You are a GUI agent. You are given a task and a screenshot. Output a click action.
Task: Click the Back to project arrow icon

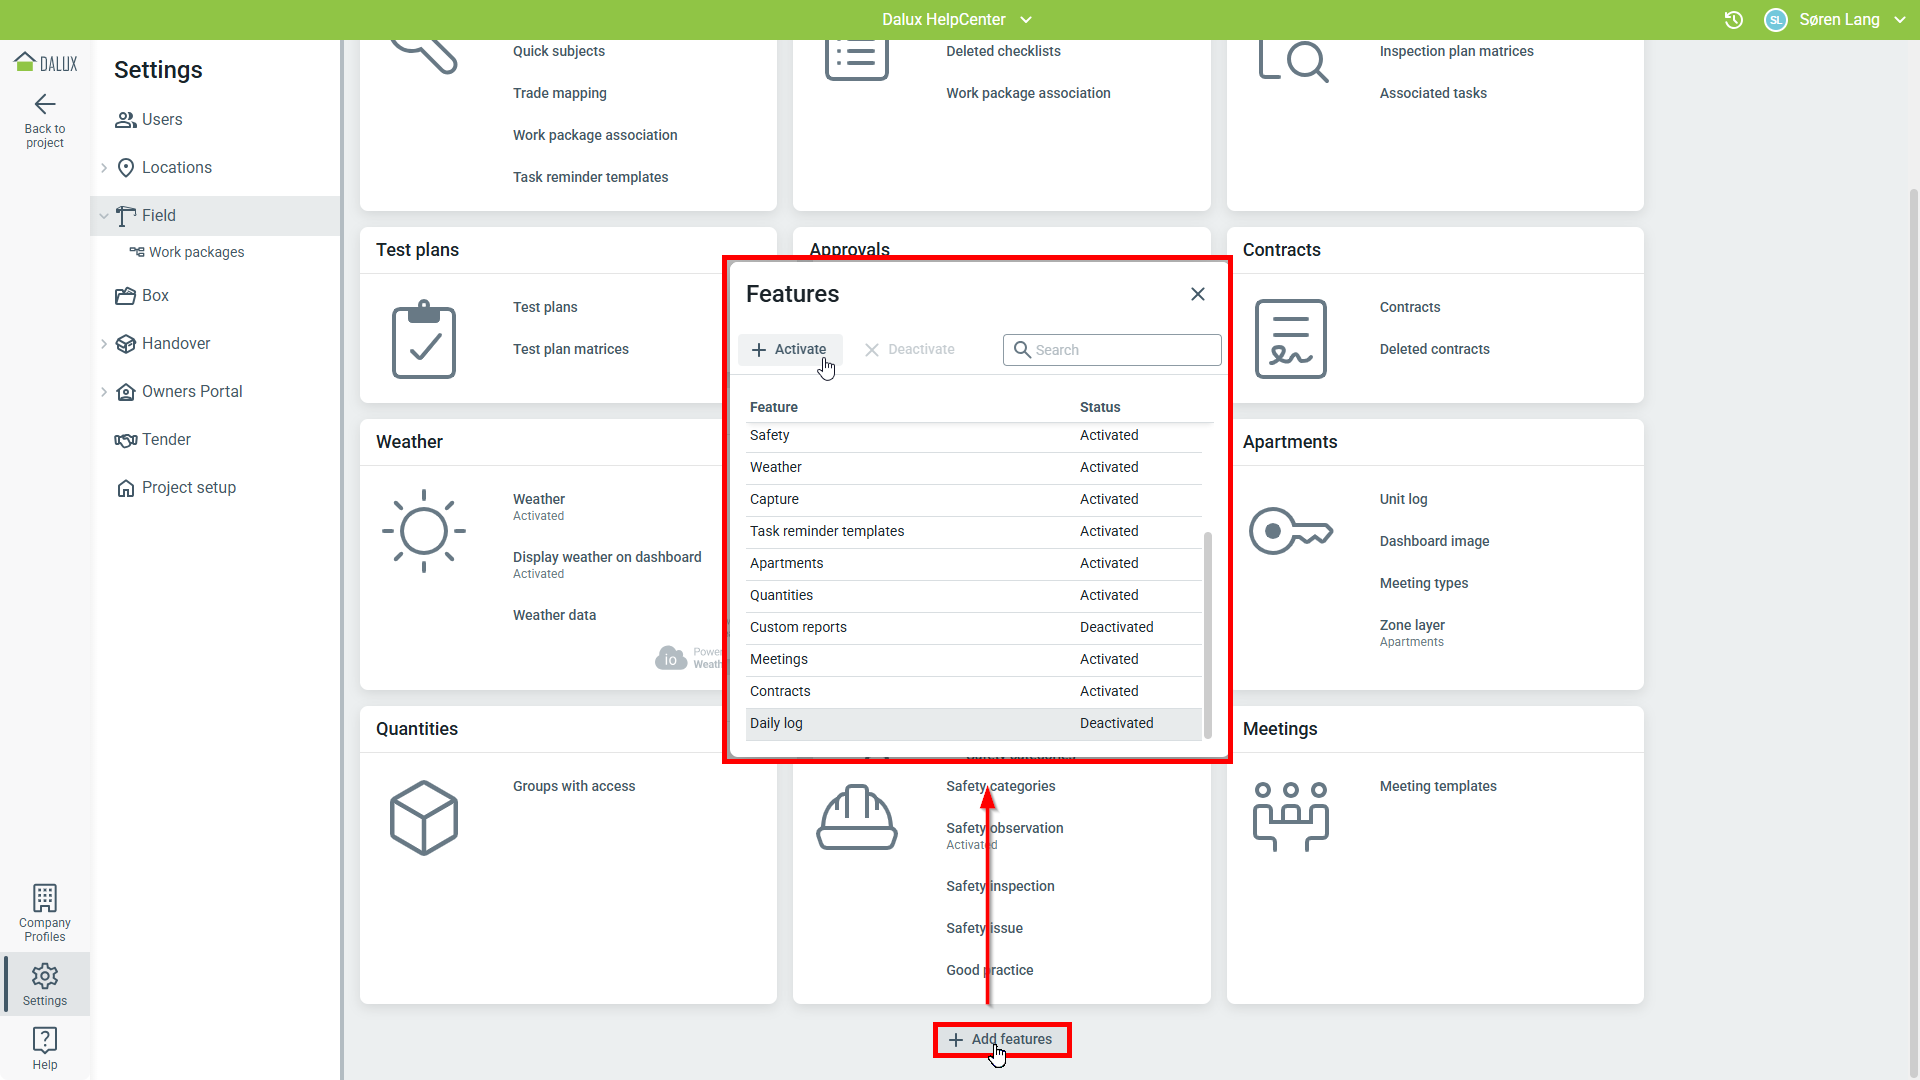click(45, 104)
